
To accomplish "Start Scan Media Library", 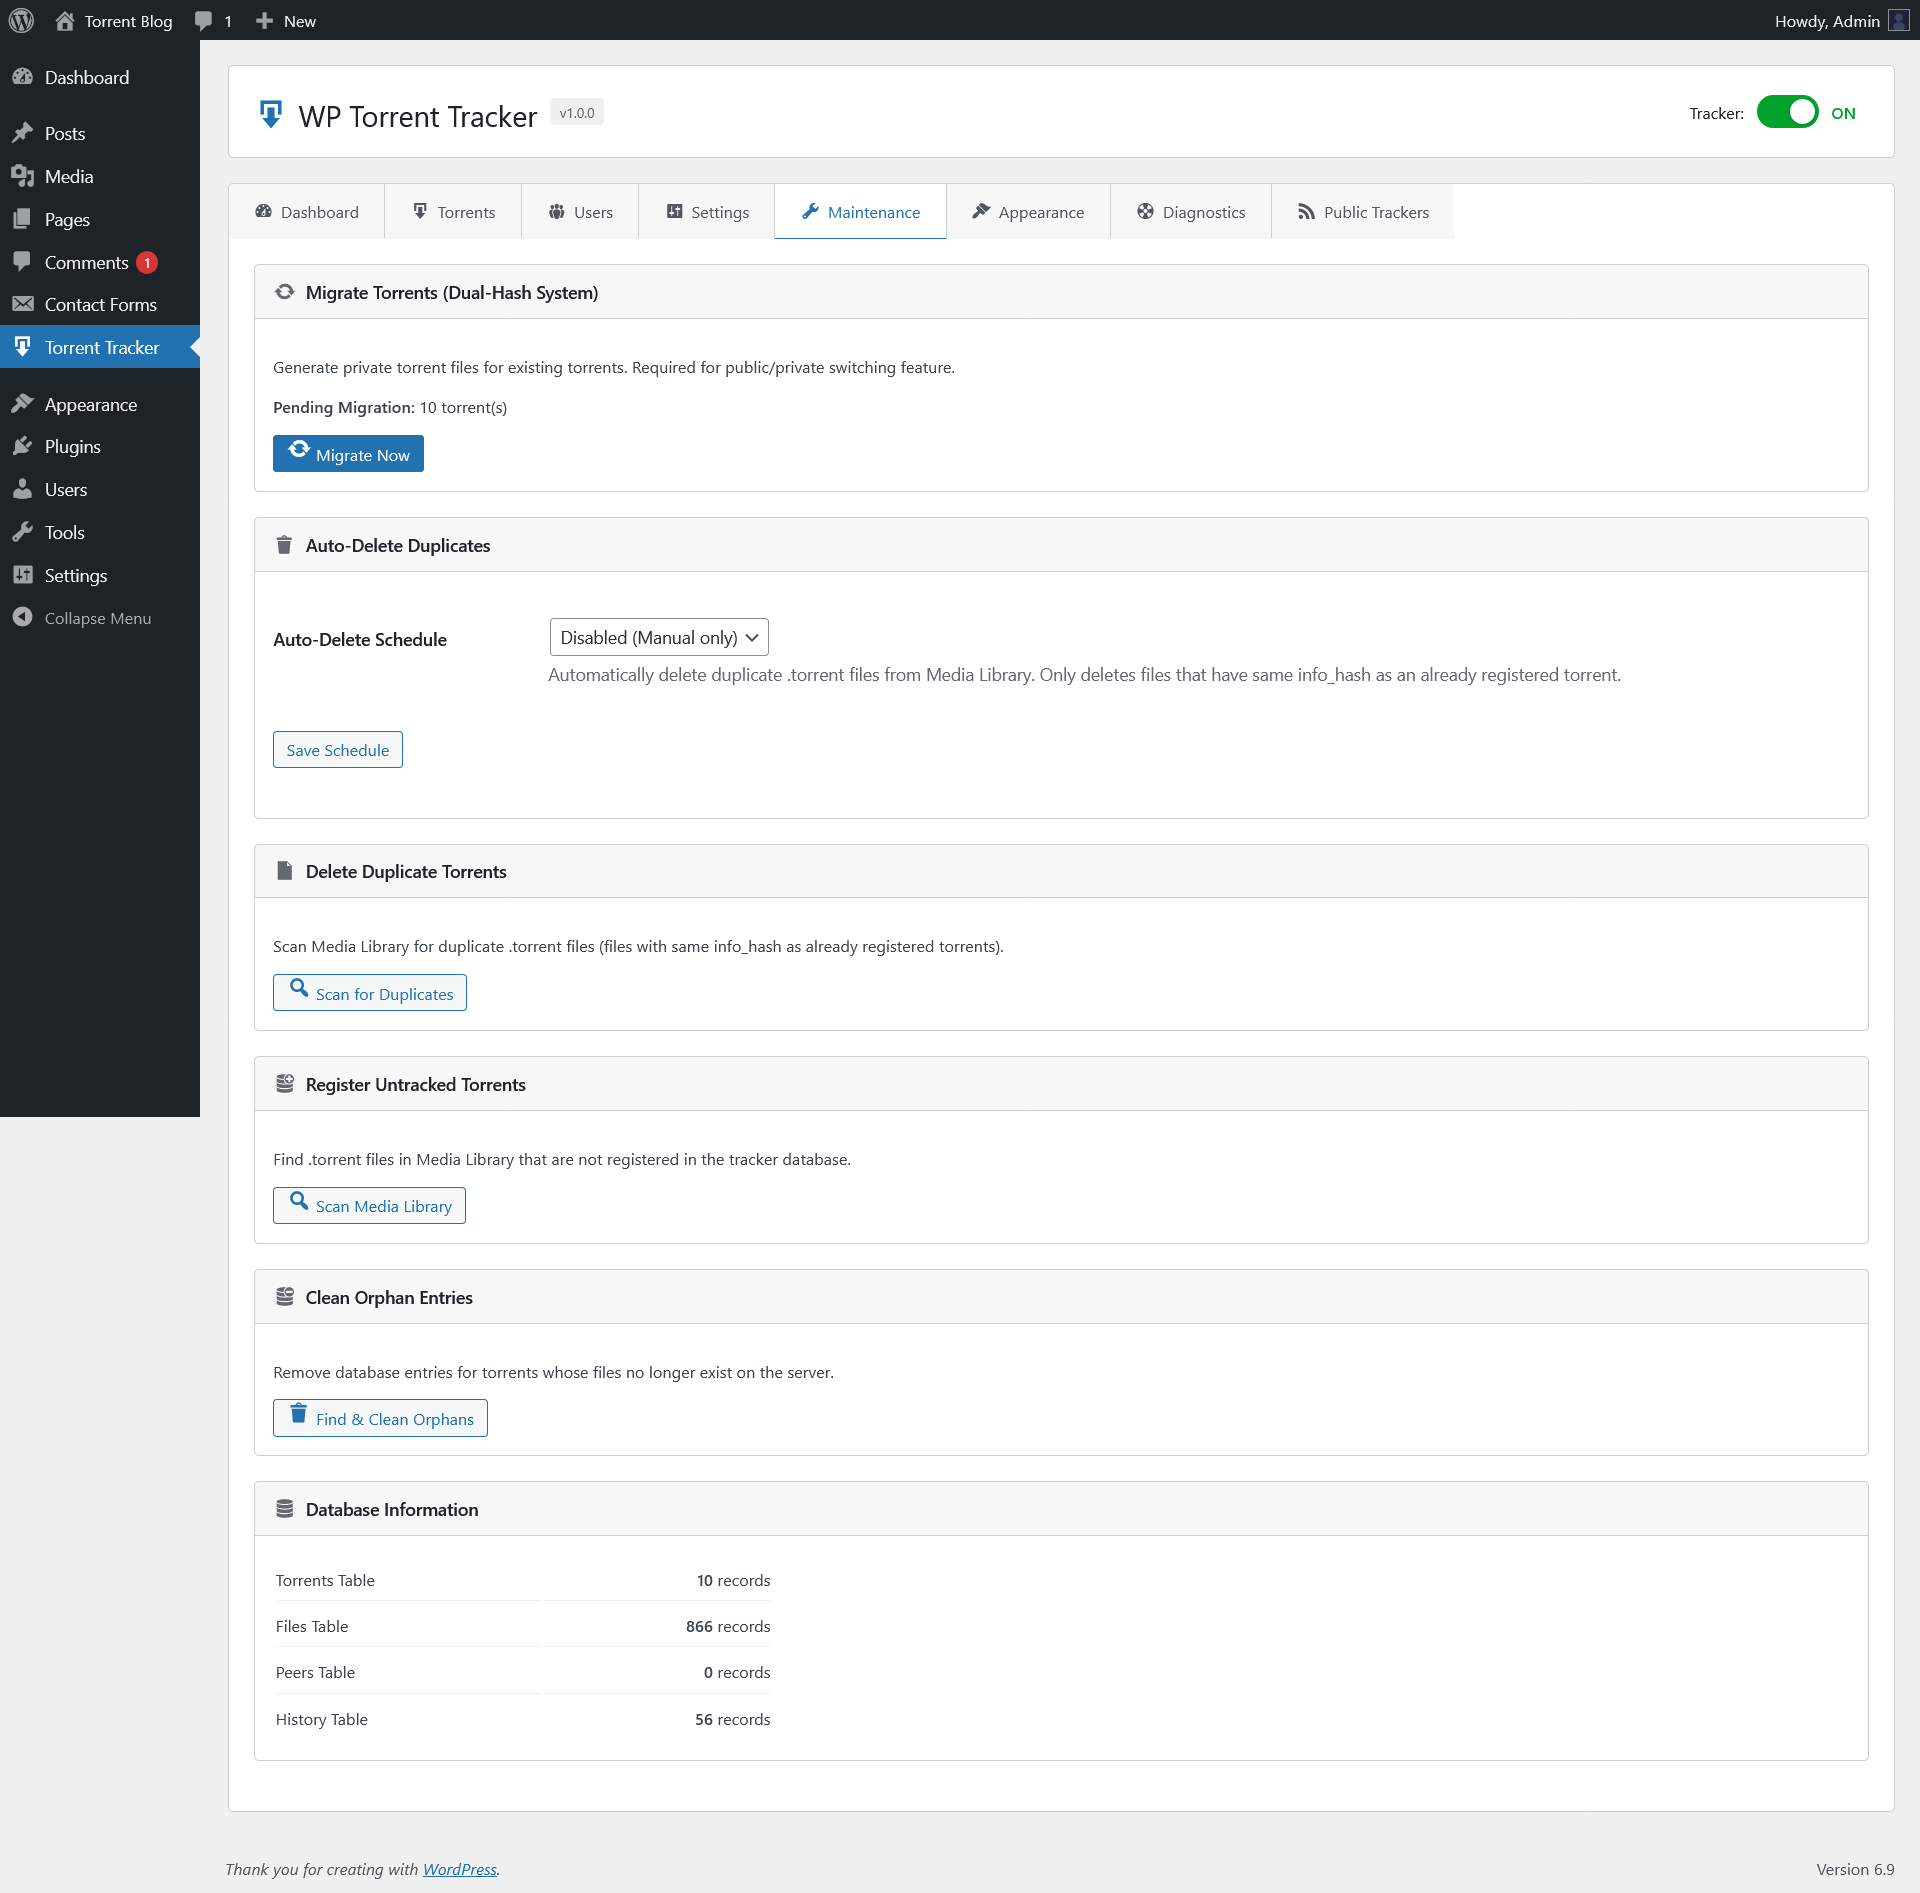I will (x=369, y=1206).
